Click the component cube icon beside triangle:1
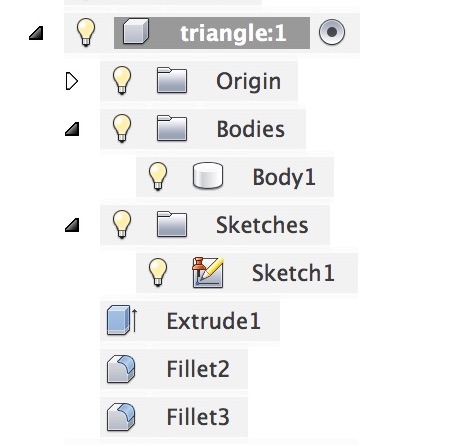Viewport: 461px width, 445px height. pyautogui.click(x=135, y=31)
